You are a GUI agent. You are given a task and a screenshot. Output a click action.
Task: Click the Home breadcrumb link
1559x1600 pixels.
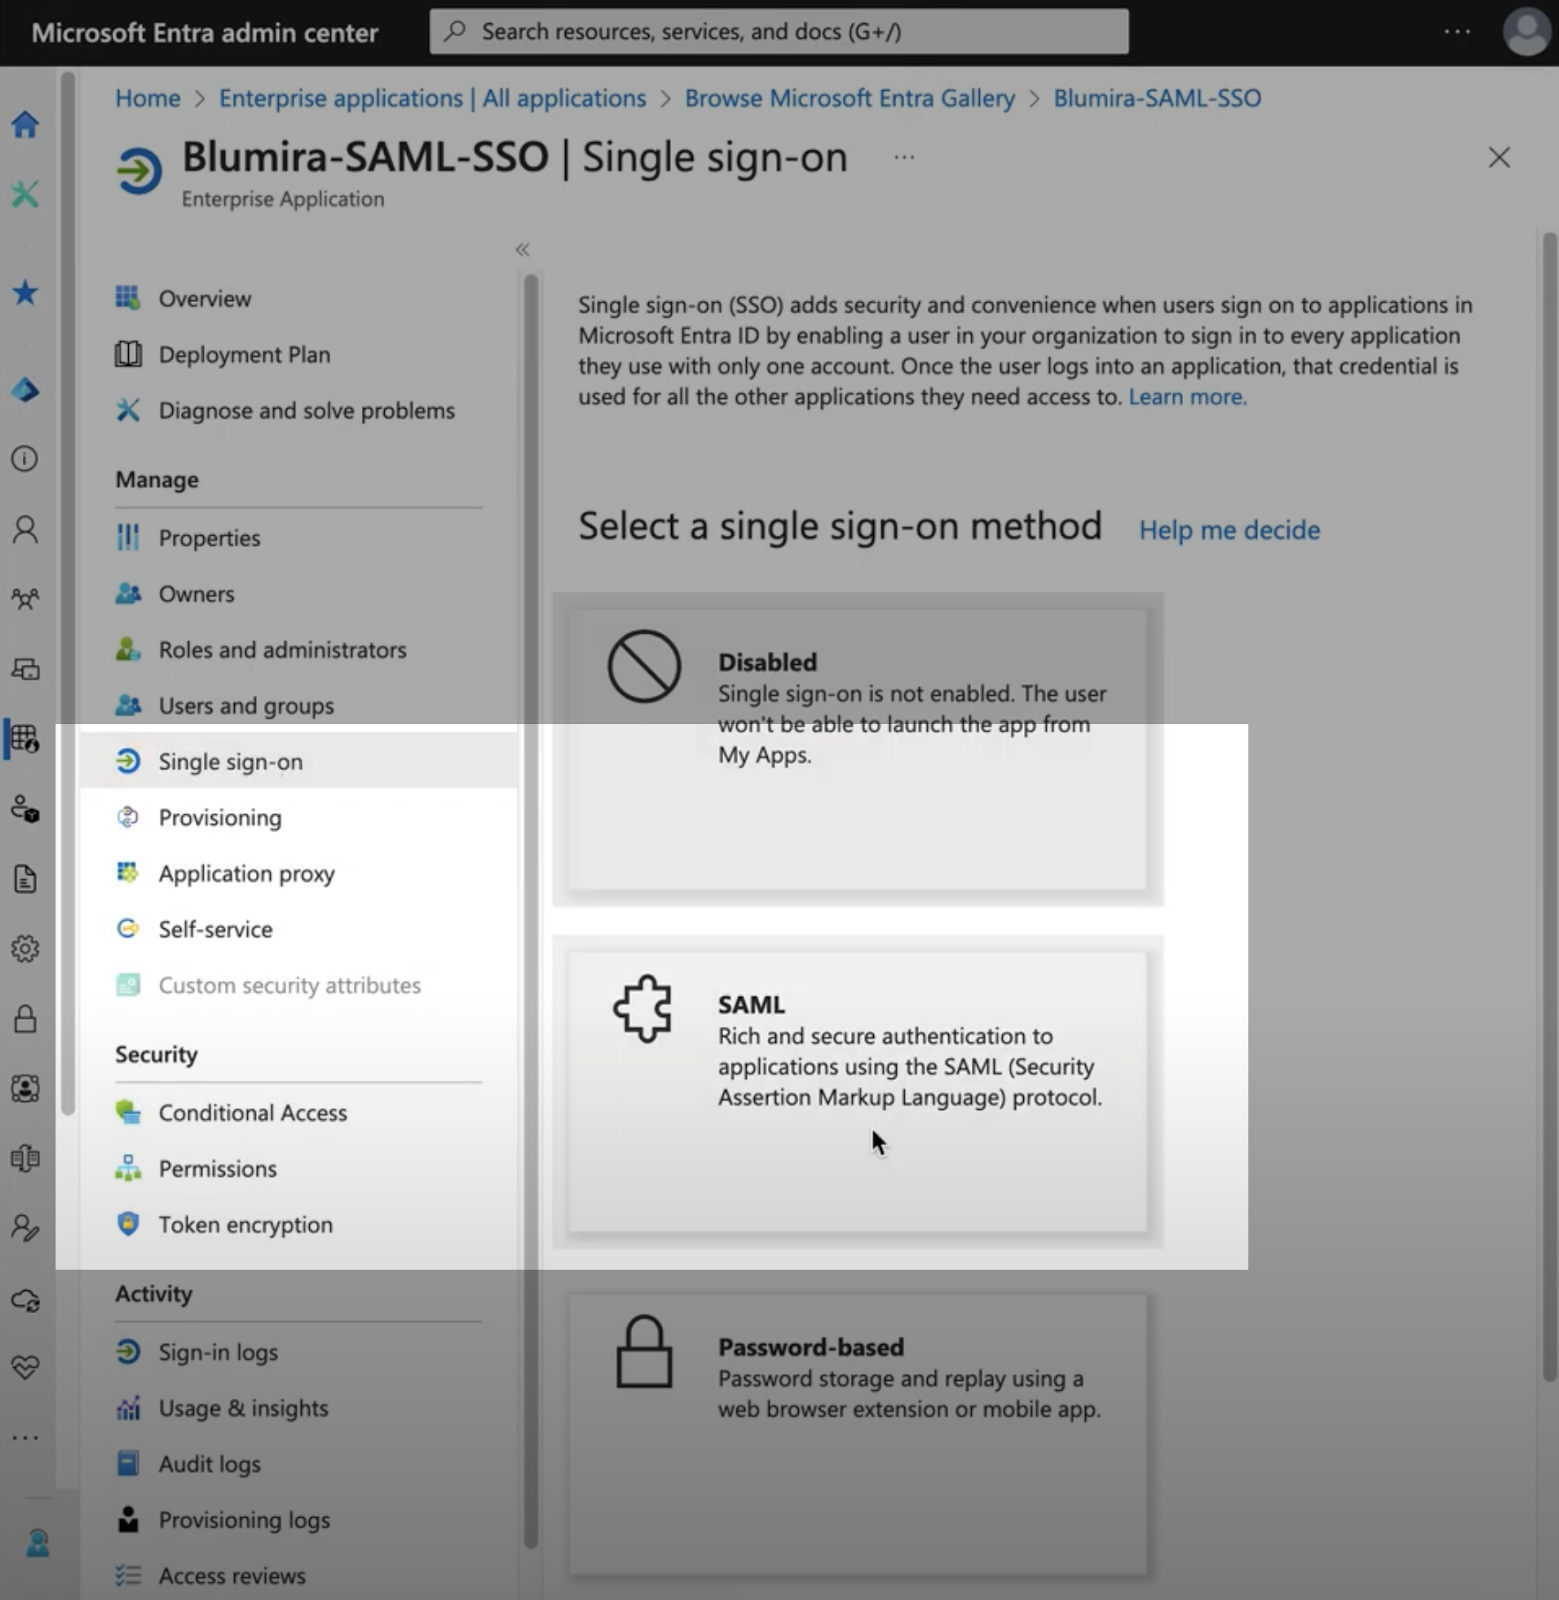point(148,98)
